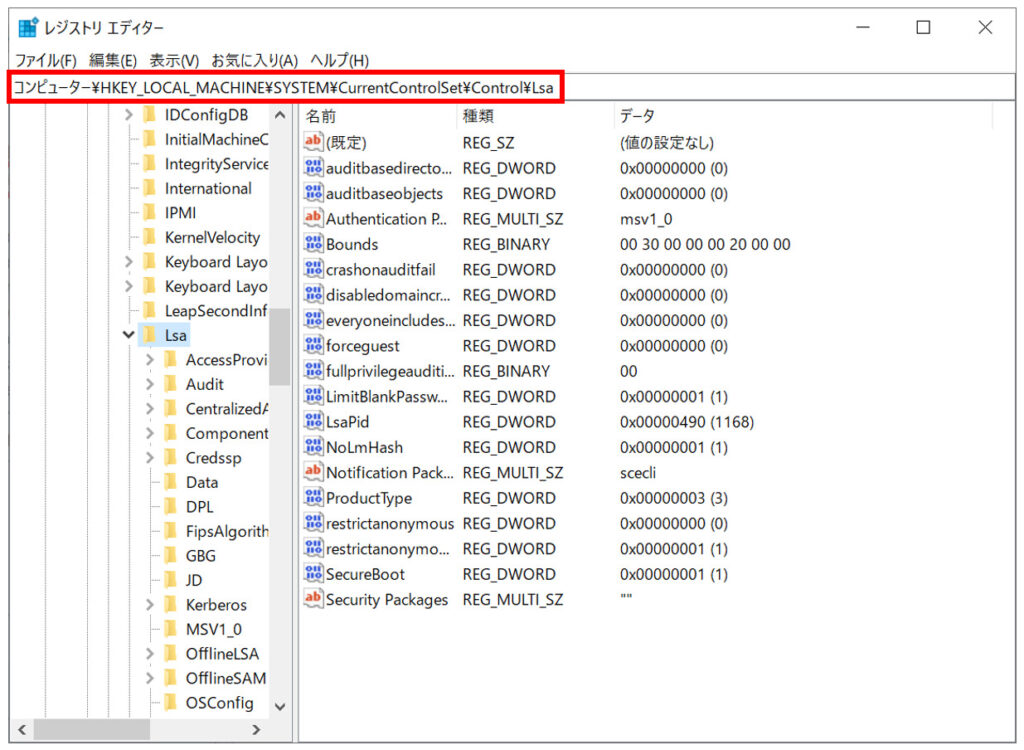Click the horizontal scroll right arrow

click(x=257, y=730)
